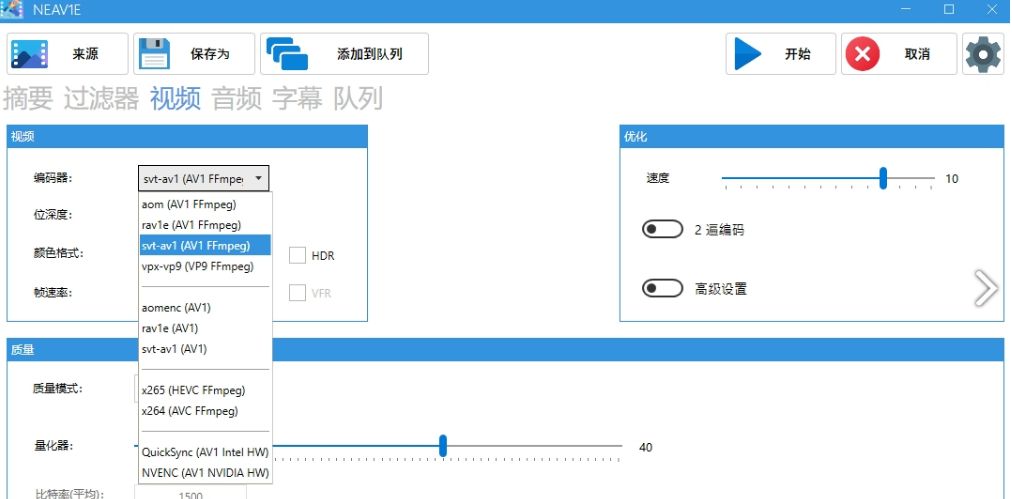Image resolution: width=1012 pixels, height=499 pixels.
Task: Go to the 字幕 tab
Action: coord(298,98)
